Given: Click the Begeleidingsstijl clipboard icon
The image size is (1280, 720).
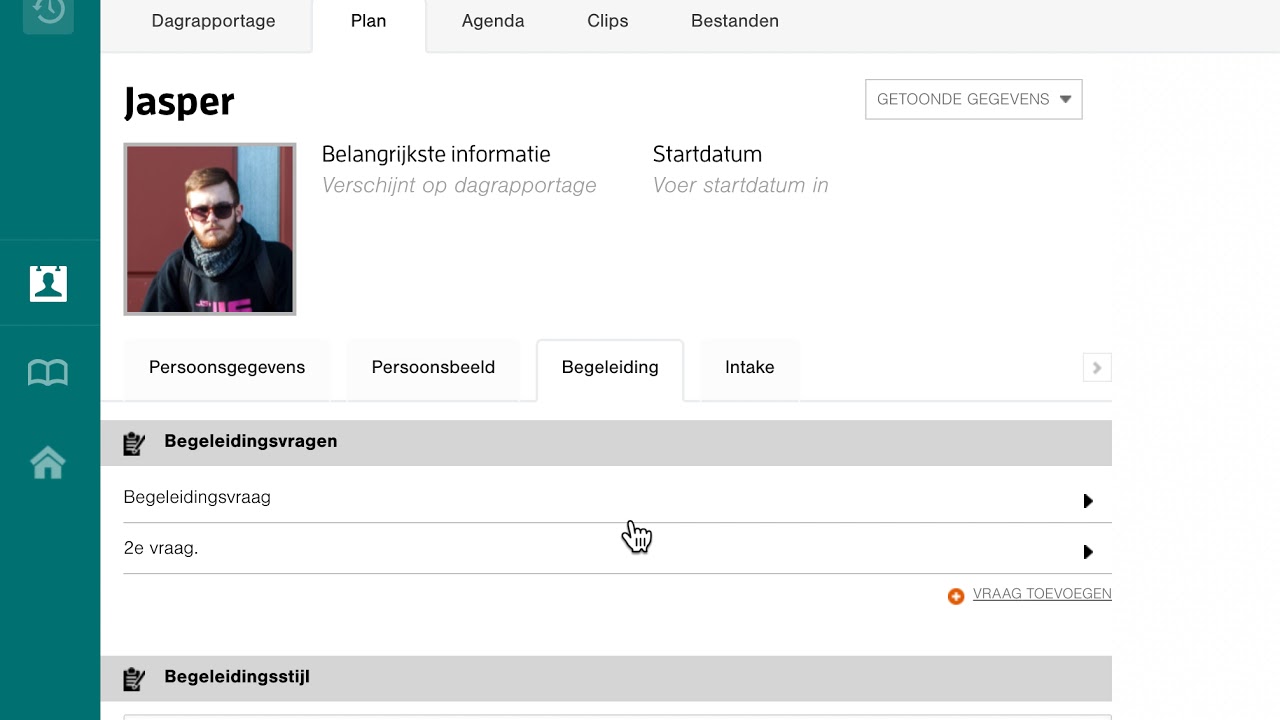Looking at the screenshot, I should [x=134, y=679].
